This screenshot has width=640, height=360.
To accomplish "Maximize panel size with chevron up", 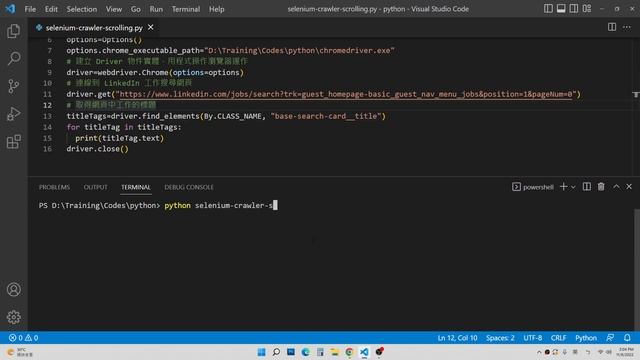I will 616,187.
